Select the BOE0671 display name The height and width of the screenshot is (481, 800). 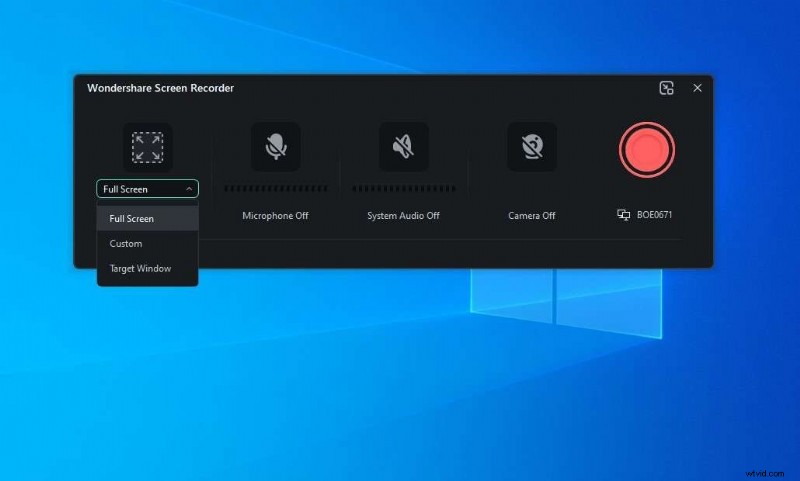tap(656, 215)
